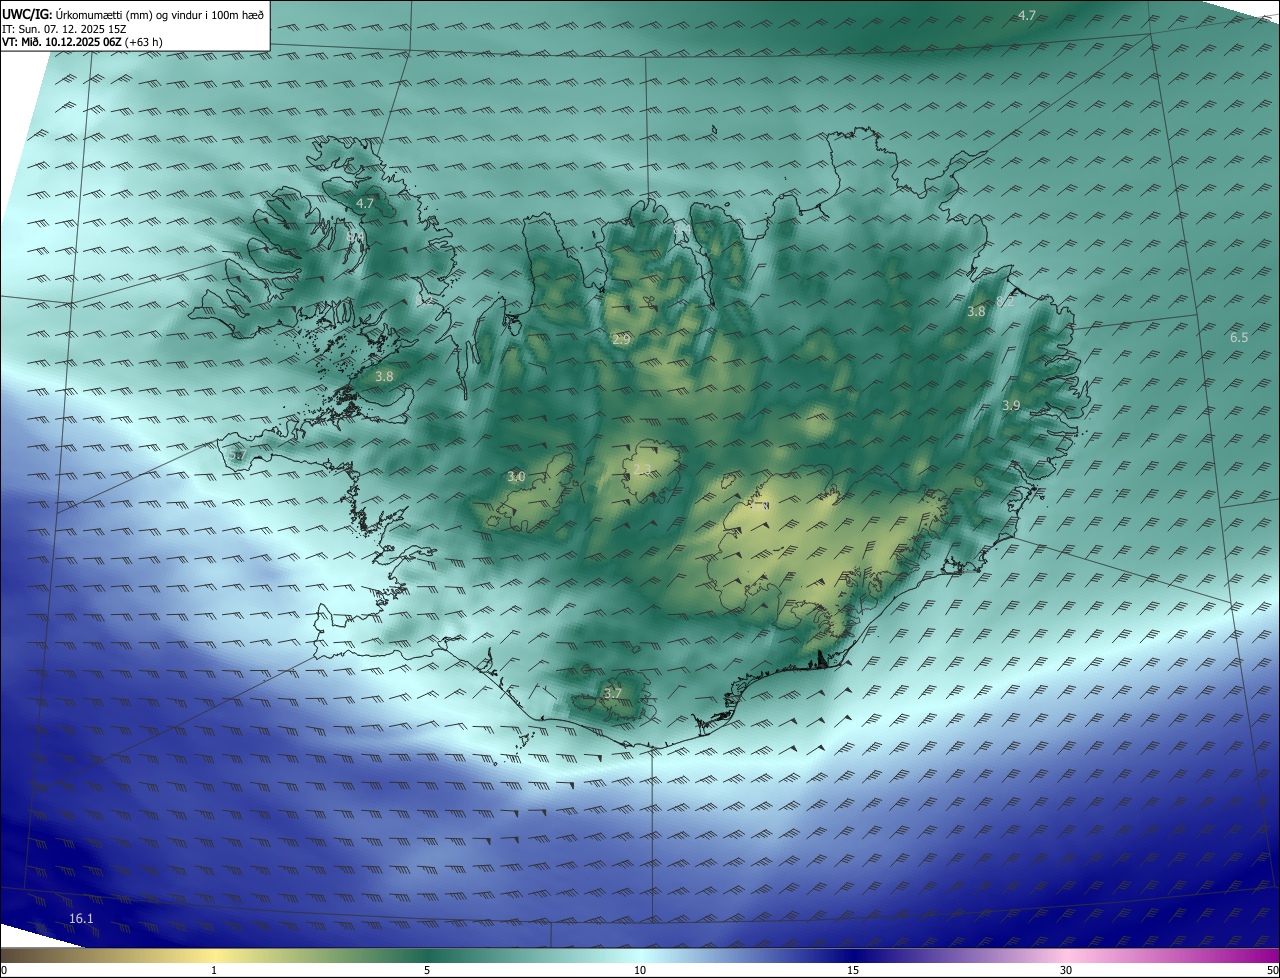Click the 50 tick on the color scale

[x=1272, y=970]
